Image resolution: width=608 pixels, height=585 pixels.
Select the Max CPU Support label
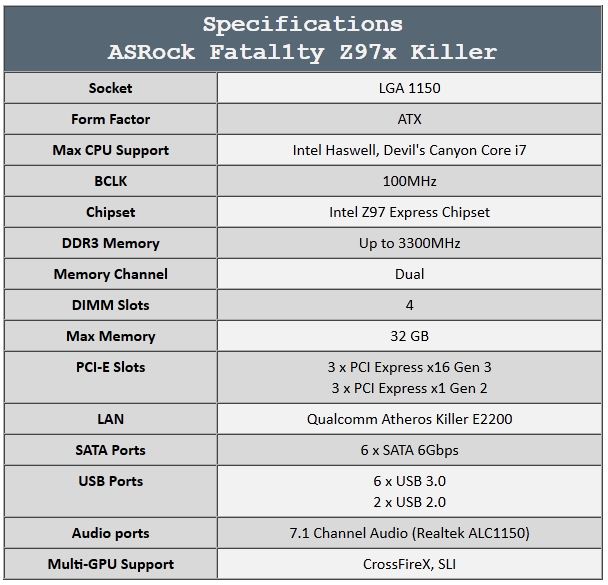(x=111, y=150)
